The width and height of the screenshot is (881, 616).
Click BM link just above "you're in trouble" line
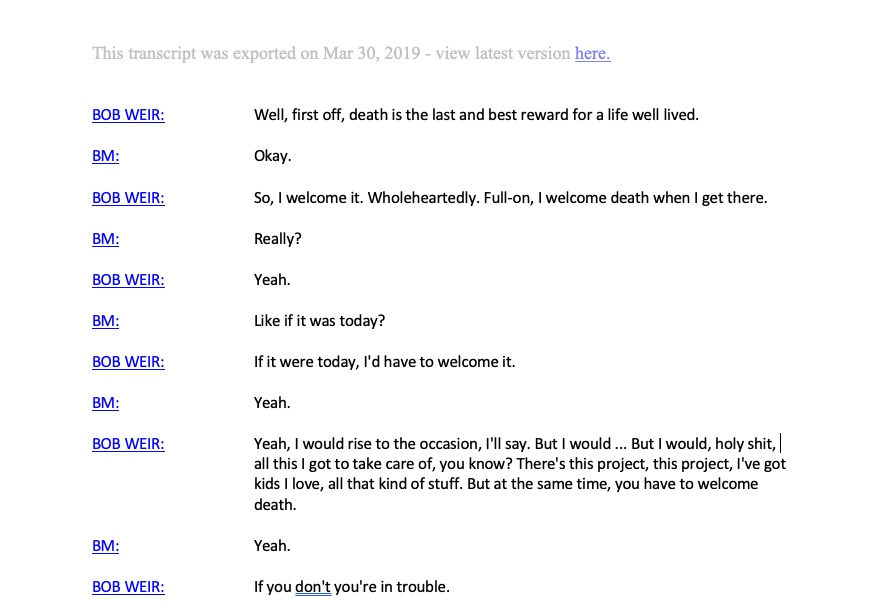click(105, 546)
